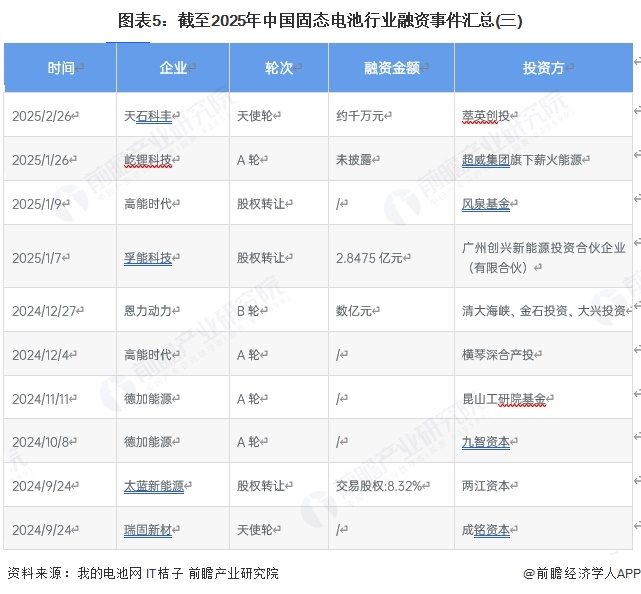The height and width of the screenshot is (594, 641).
Task: Select 股权转让 in the 太蓝新能源 row
Action: click(261, 486)
